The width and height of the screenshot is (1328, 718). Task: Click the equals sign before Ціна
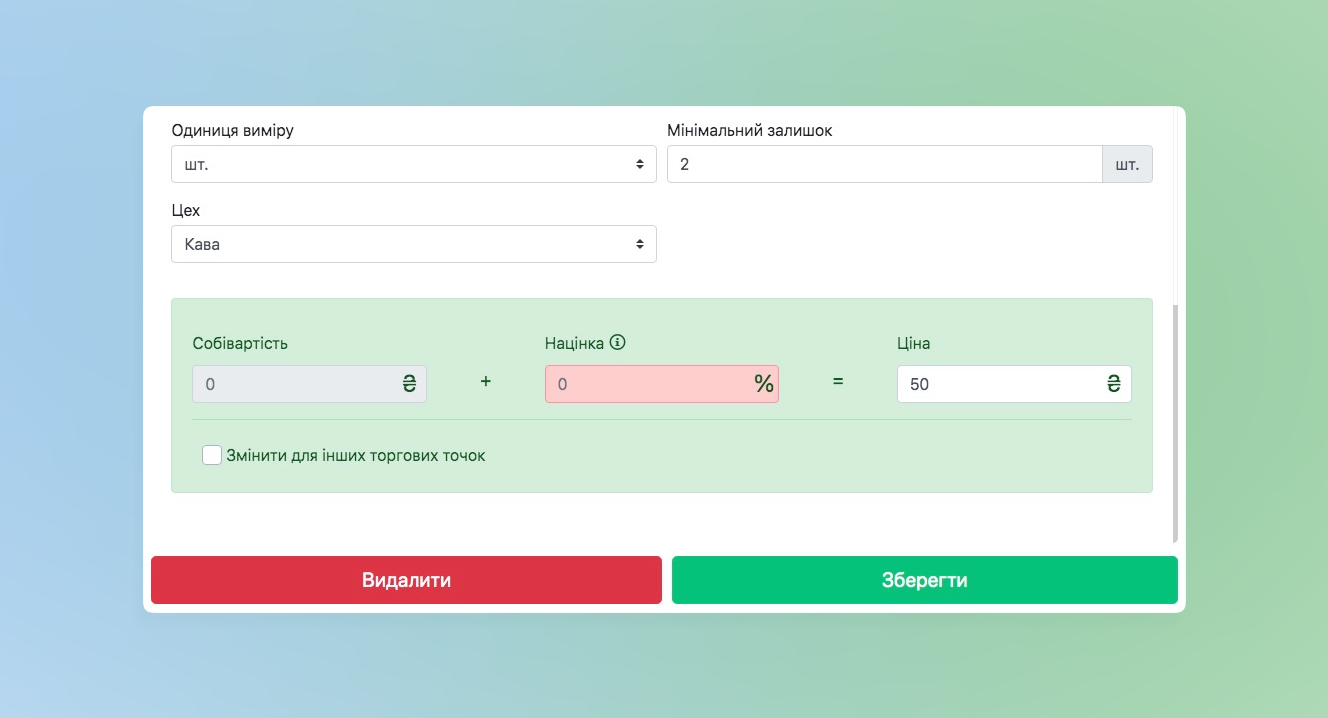pyautogui.click(x=838, y=382)
